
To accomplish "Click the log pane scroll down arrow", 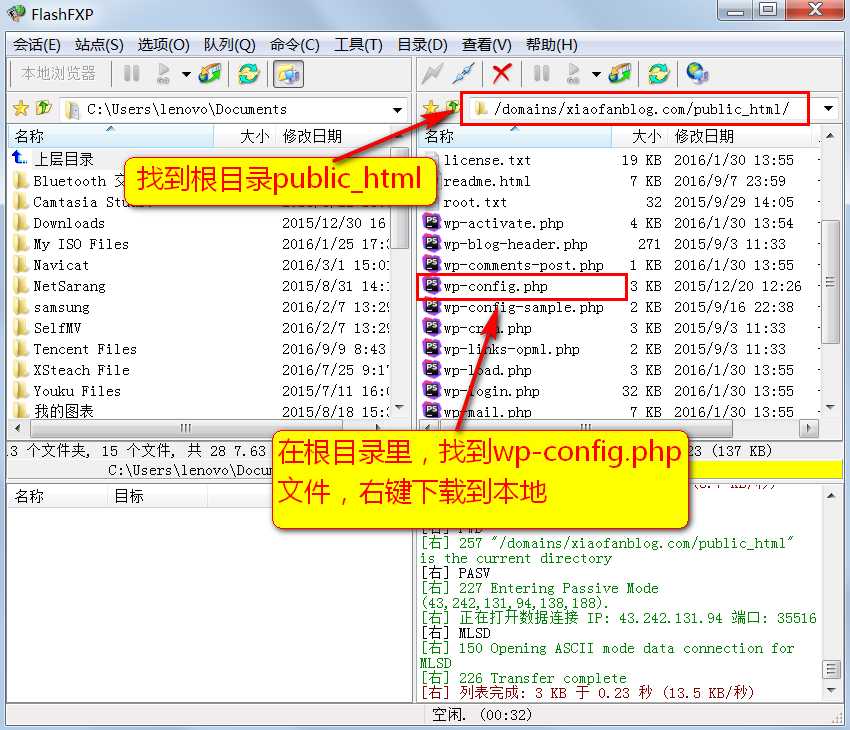I will [x=830, y=690].
